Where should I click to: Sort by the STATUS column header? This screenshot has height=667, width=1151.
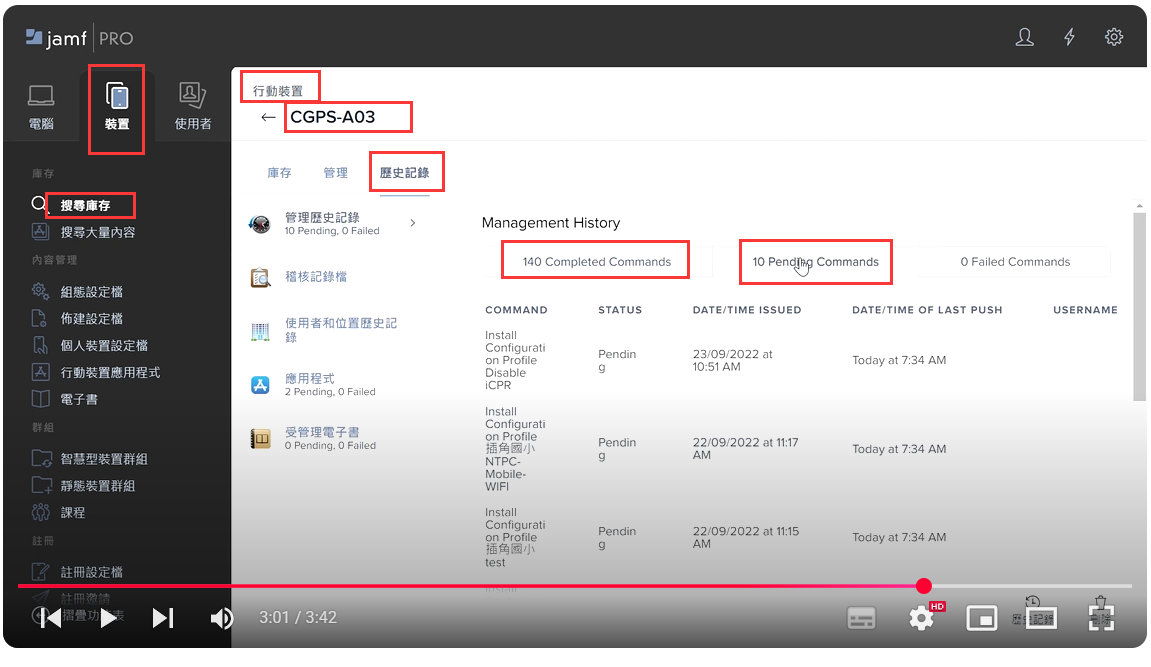[x=620, y=310]
